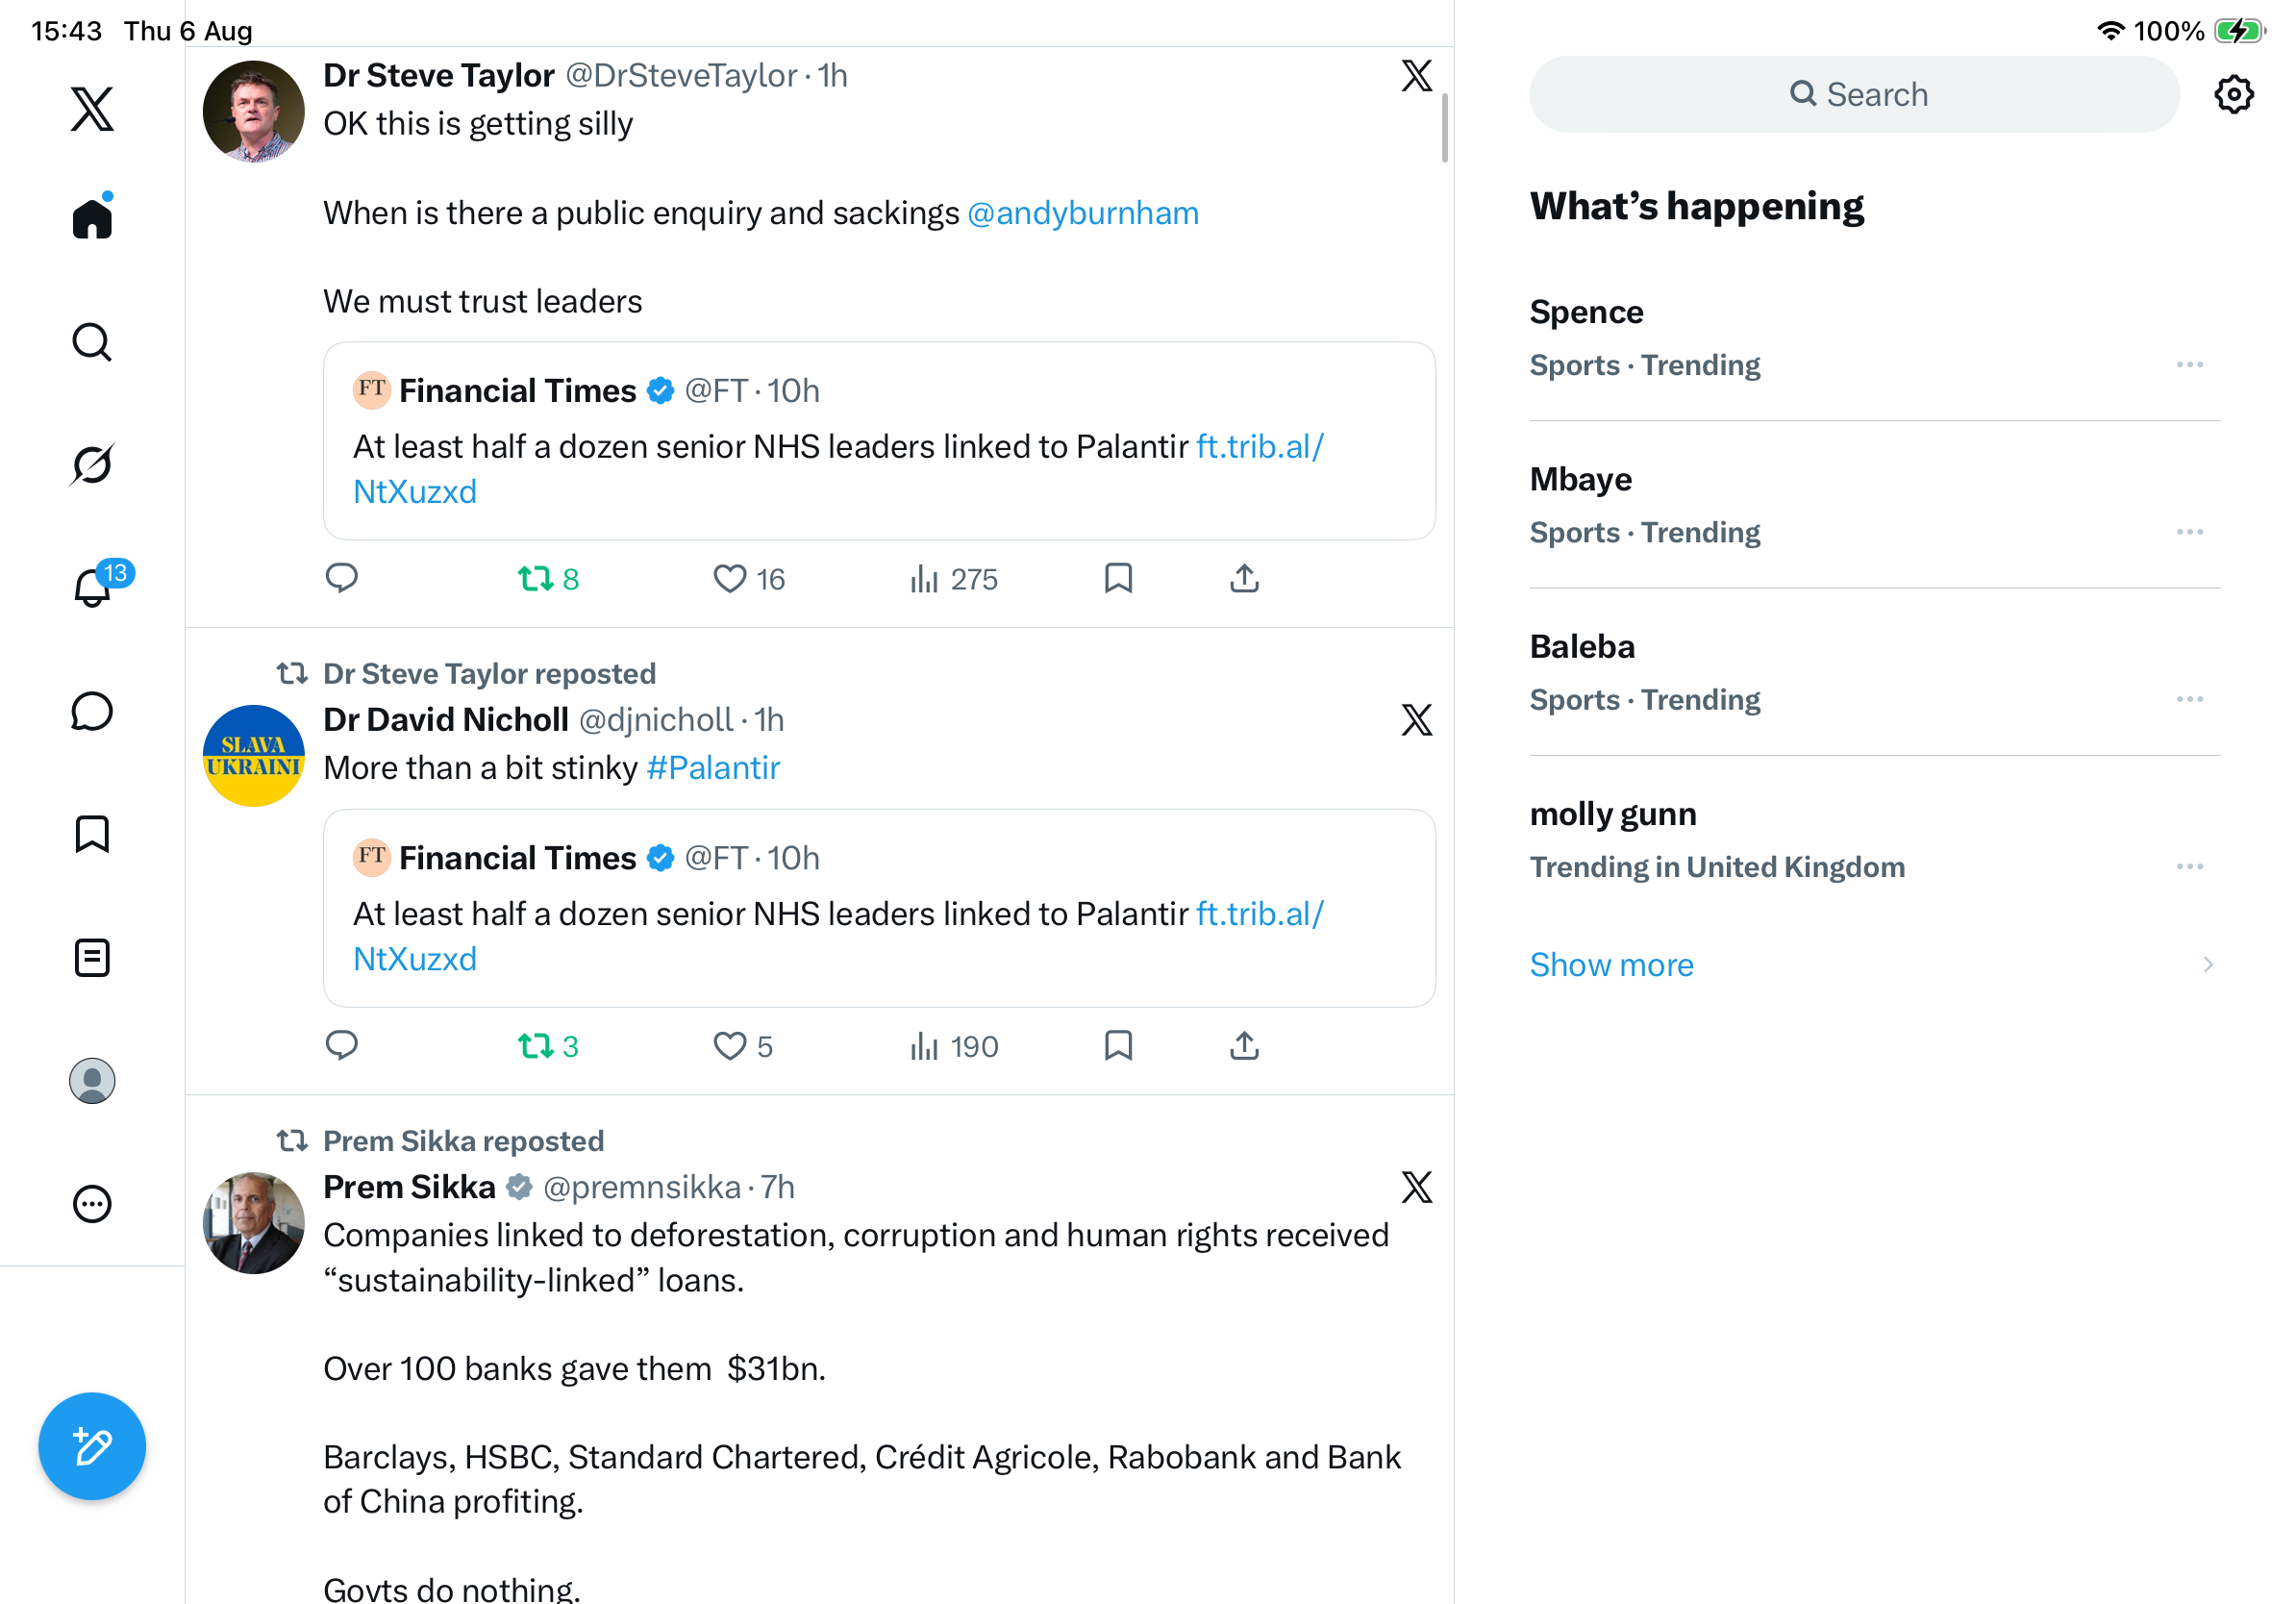2296x1604 pixels.
Task: Share Dr Steve Taylor's post
Action: click(x=1244, y=578)
